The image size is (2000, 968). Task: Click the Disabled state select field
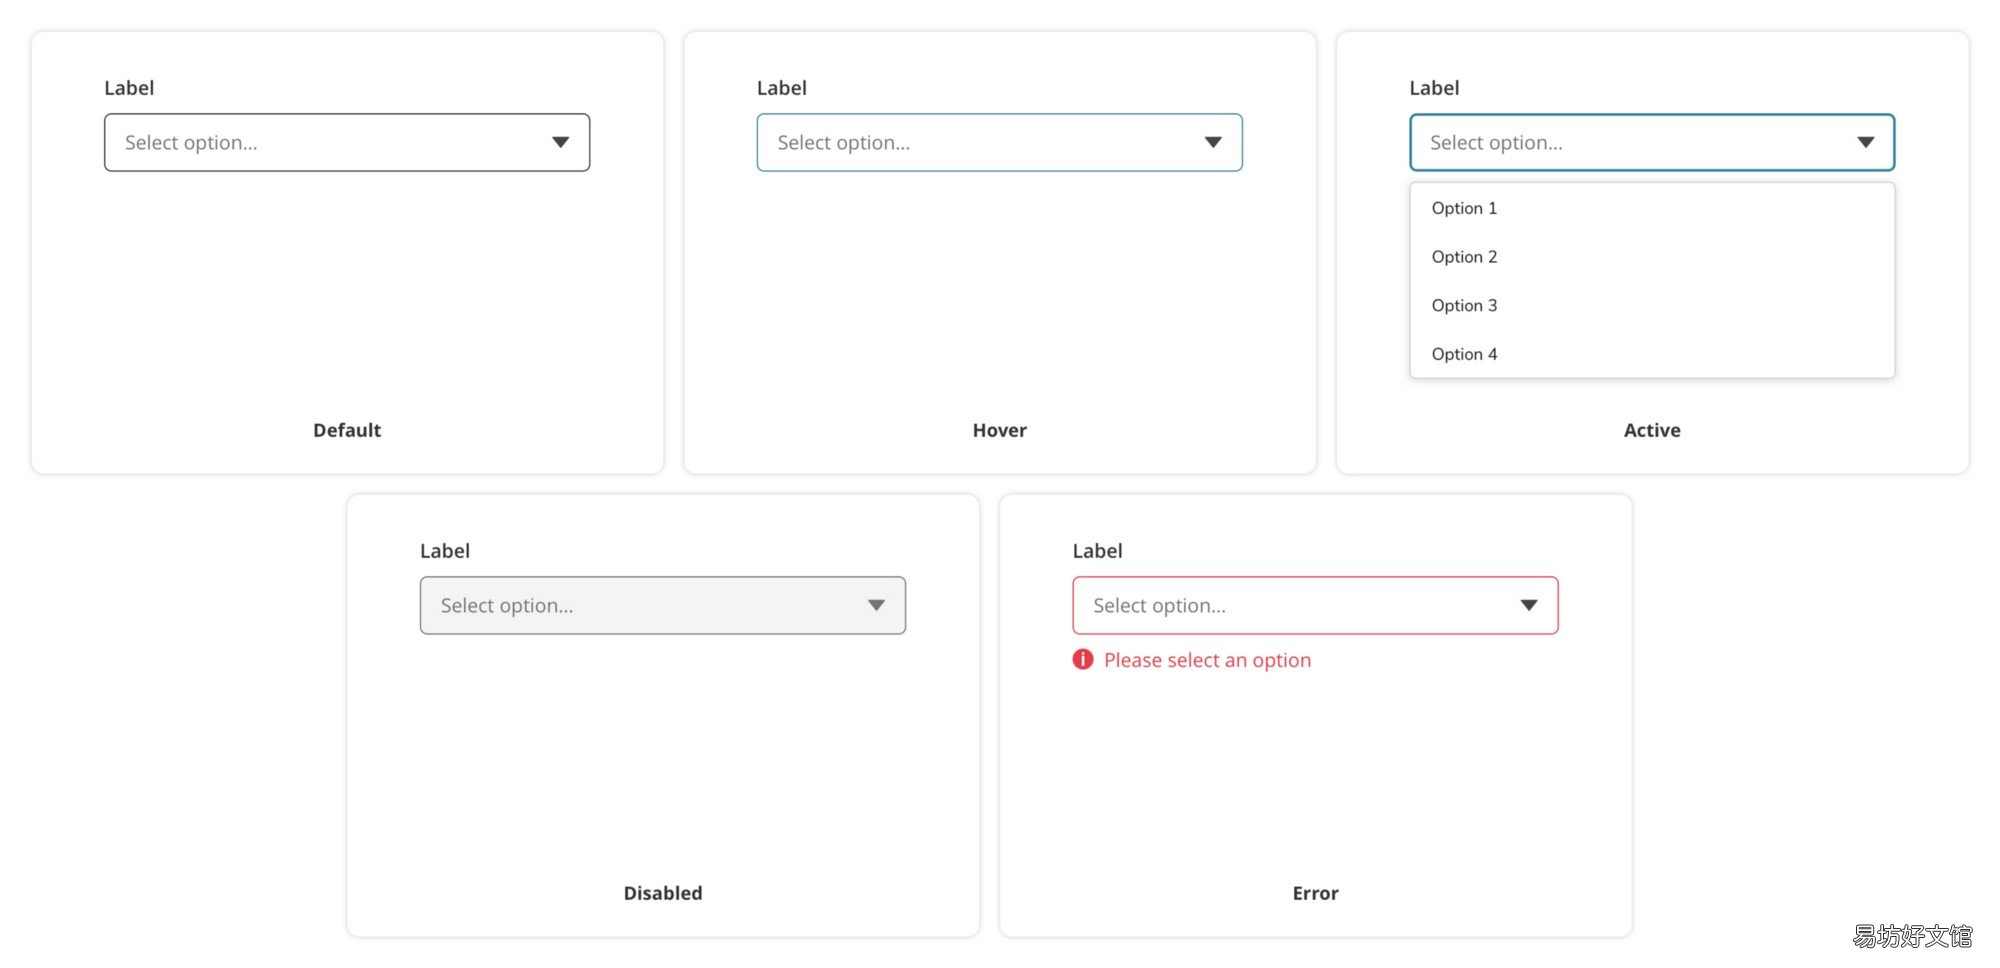click(663, 605)
